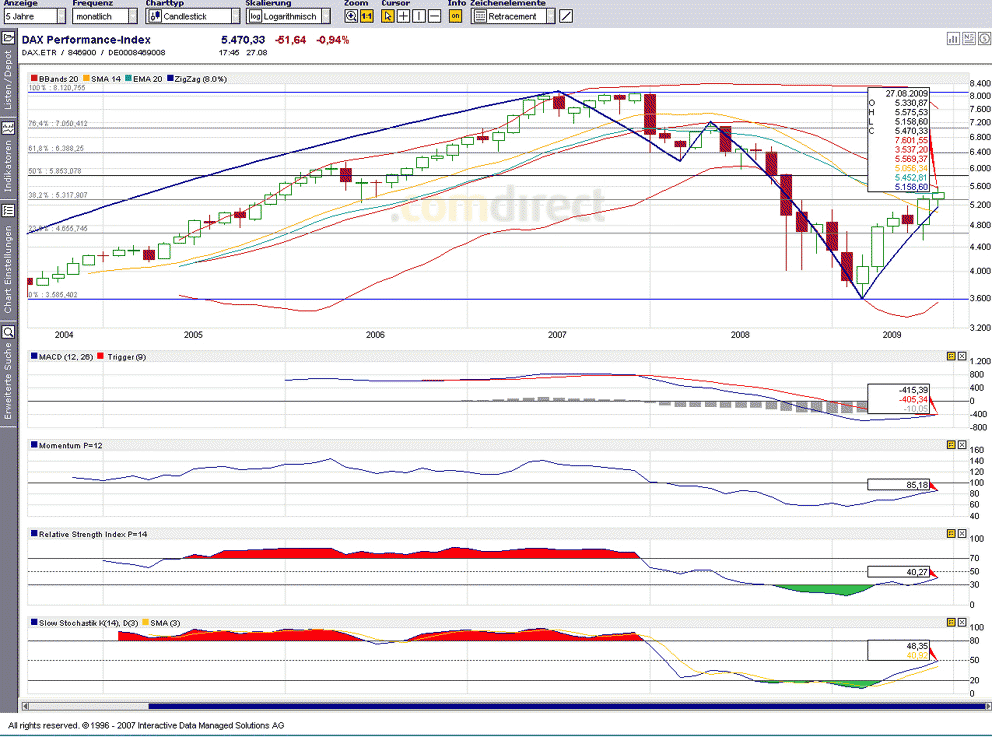
Task: Select the crosshair cursor tool
Action: pos(403,16)
